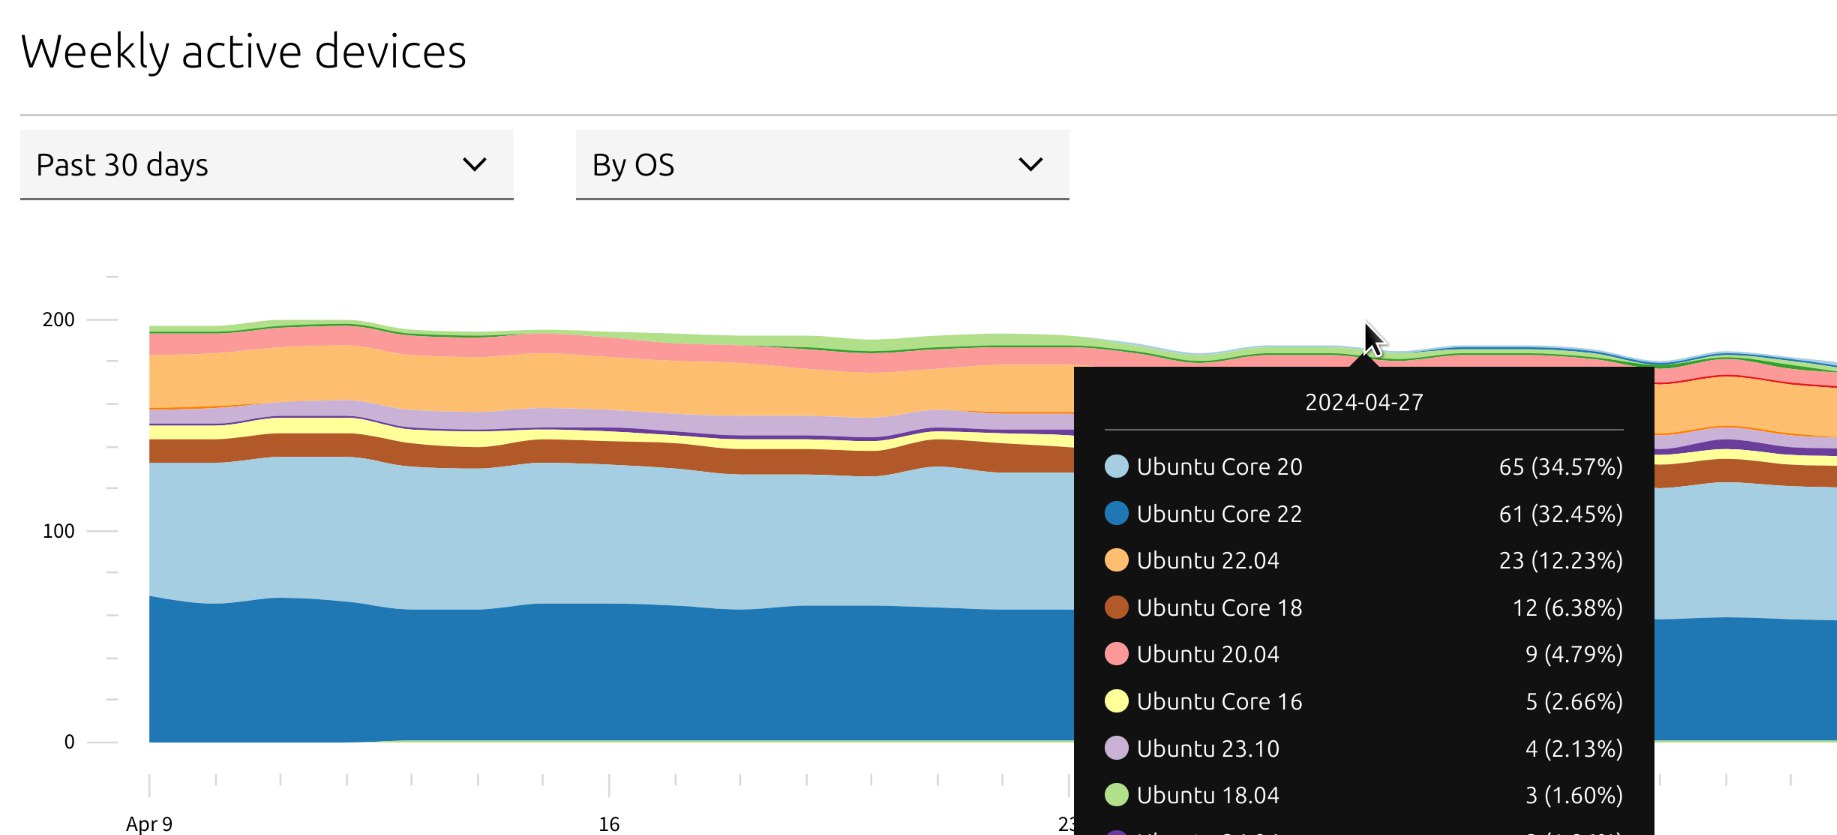Select the Ubuntu 22.04 orange legend dot
The width and height of the screenshot is (1837, 835).
(x=1116, y=561)
